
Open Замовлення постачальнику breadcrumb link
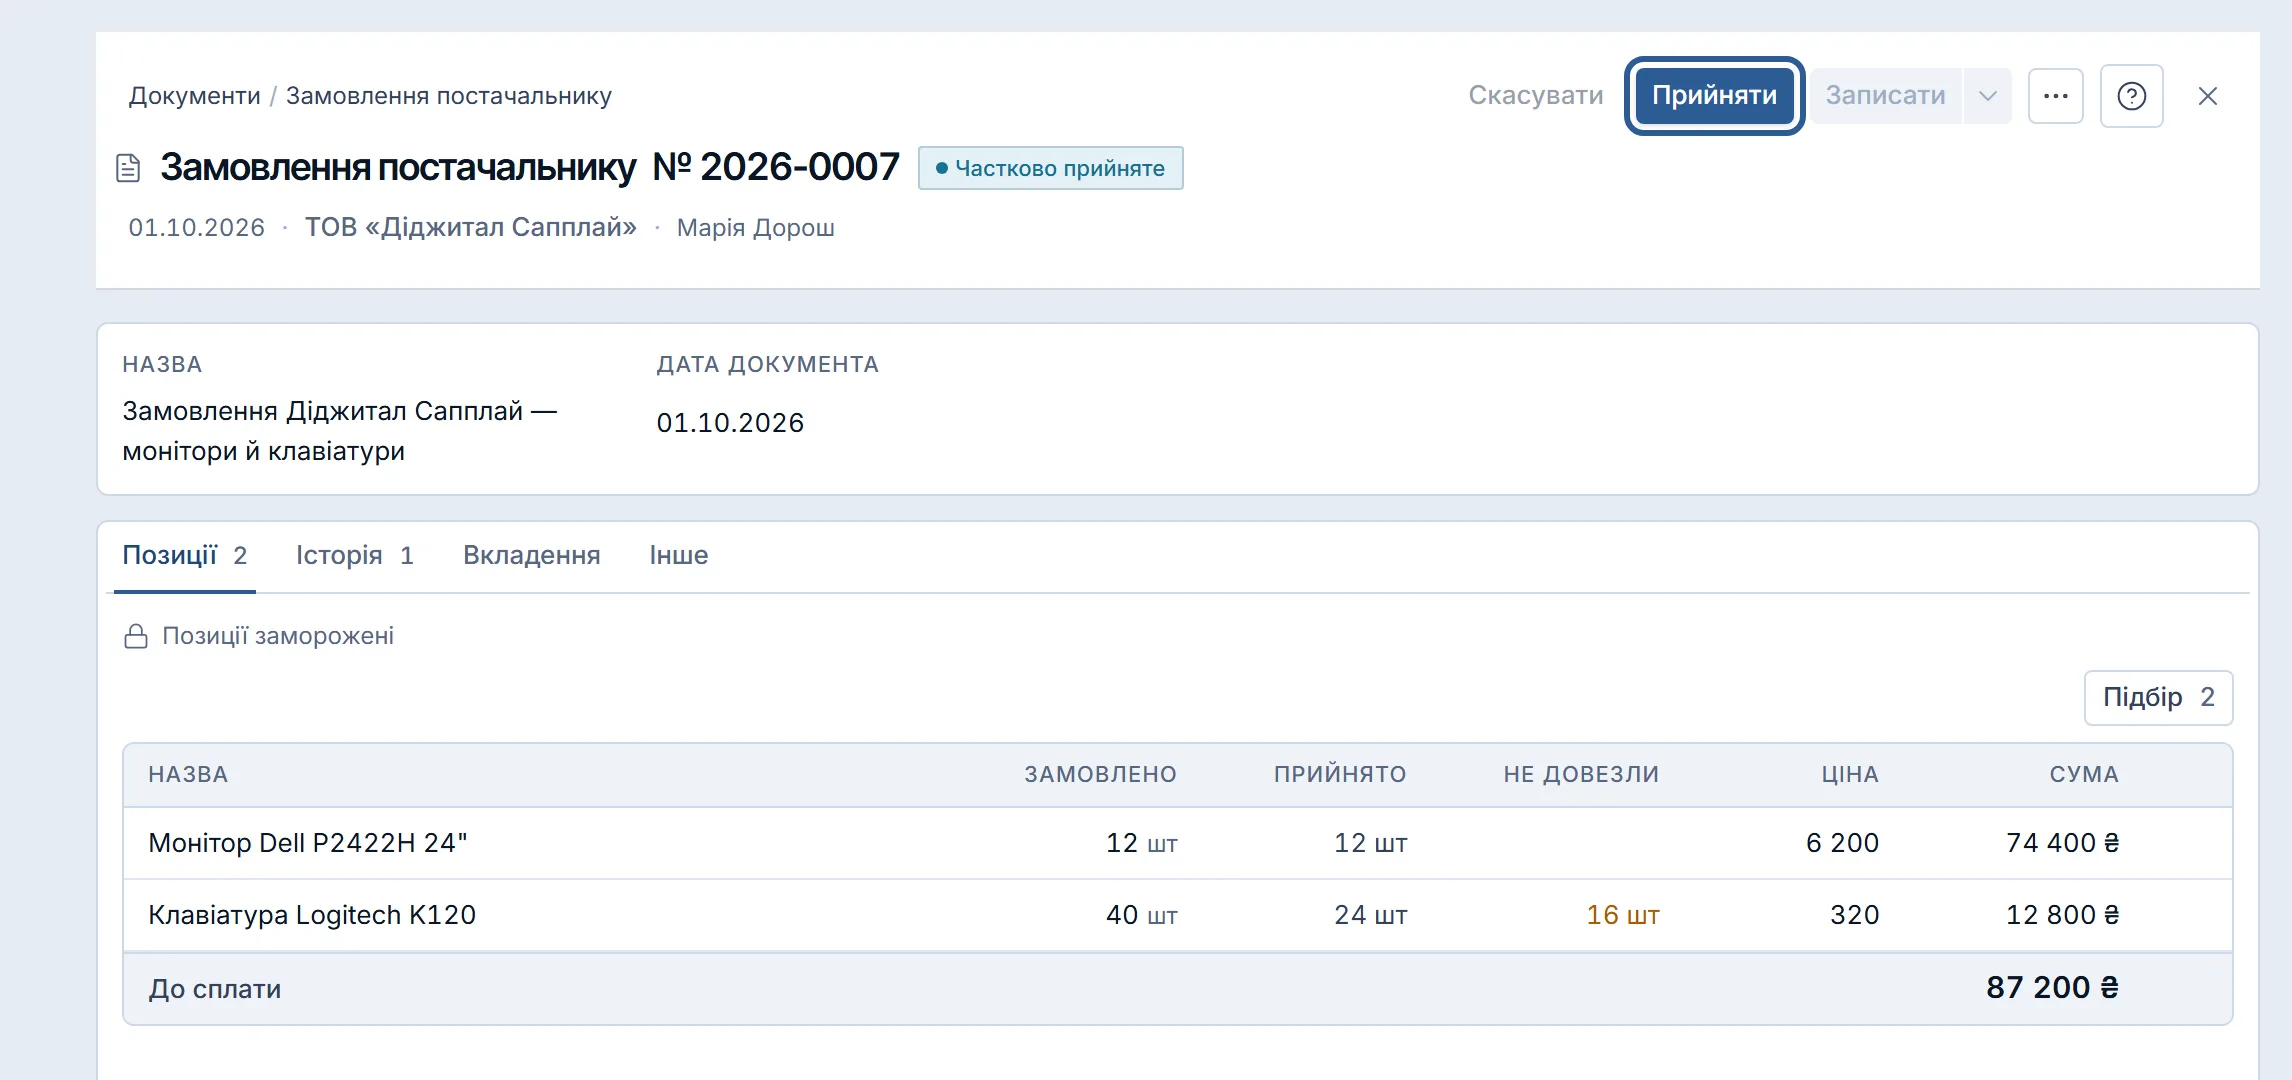point(448,96)
